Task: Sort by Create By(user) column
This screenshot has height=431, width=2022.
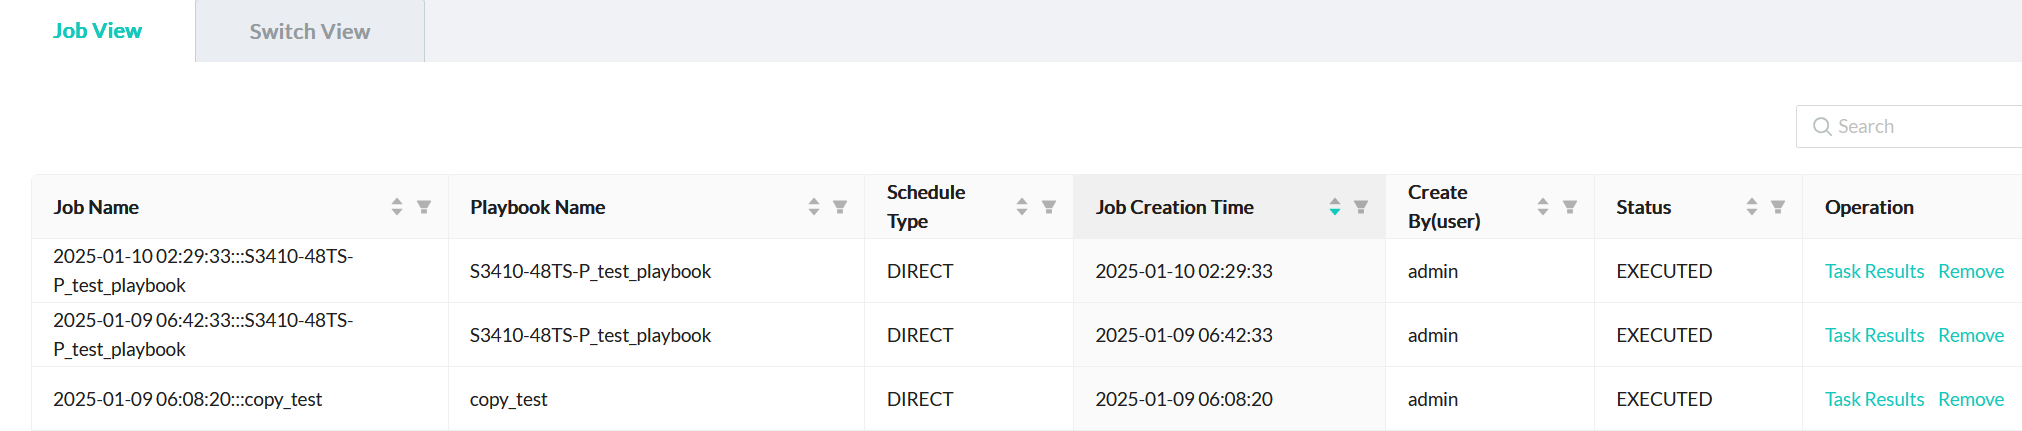Action: coord(1543,207)
